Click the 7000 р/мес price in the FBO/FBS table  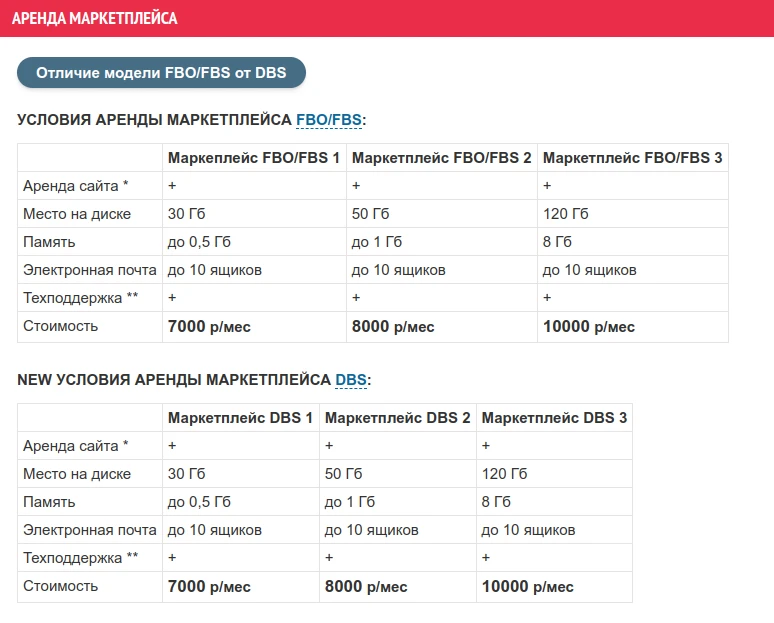click(x=209, y=327)
